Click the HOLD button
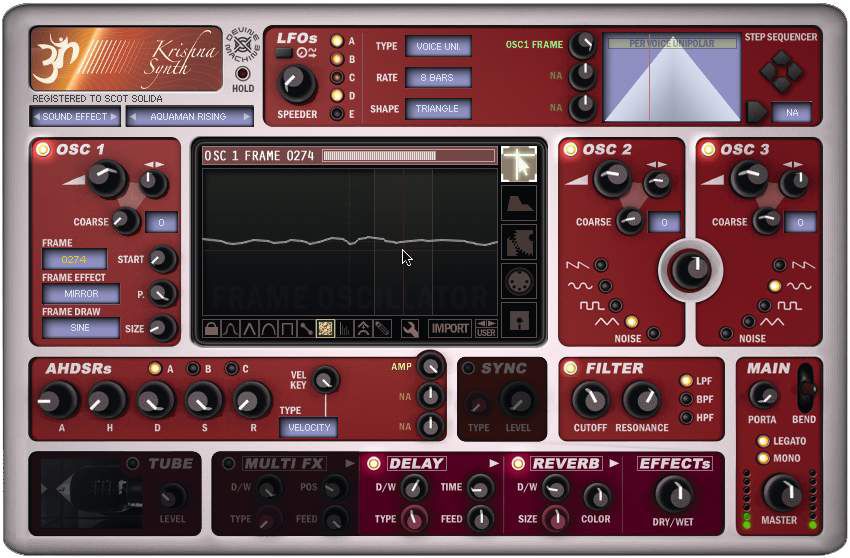This screenshot has width=850, height=558. click(x=242, y=73)
